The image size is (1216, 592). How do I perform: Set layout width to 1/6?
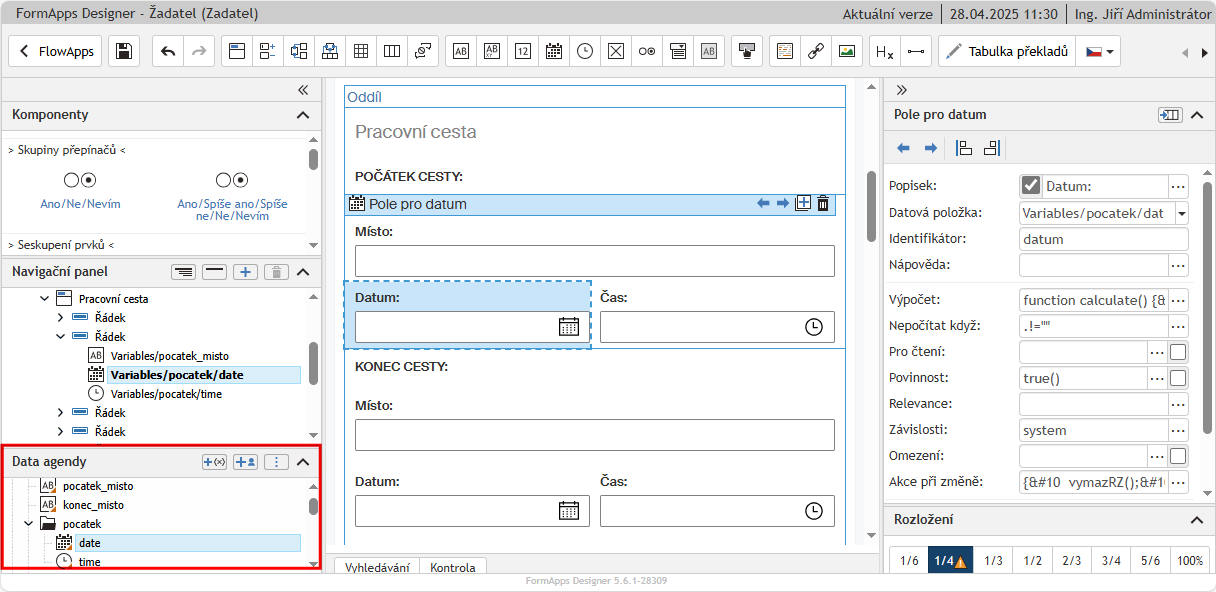909,561
